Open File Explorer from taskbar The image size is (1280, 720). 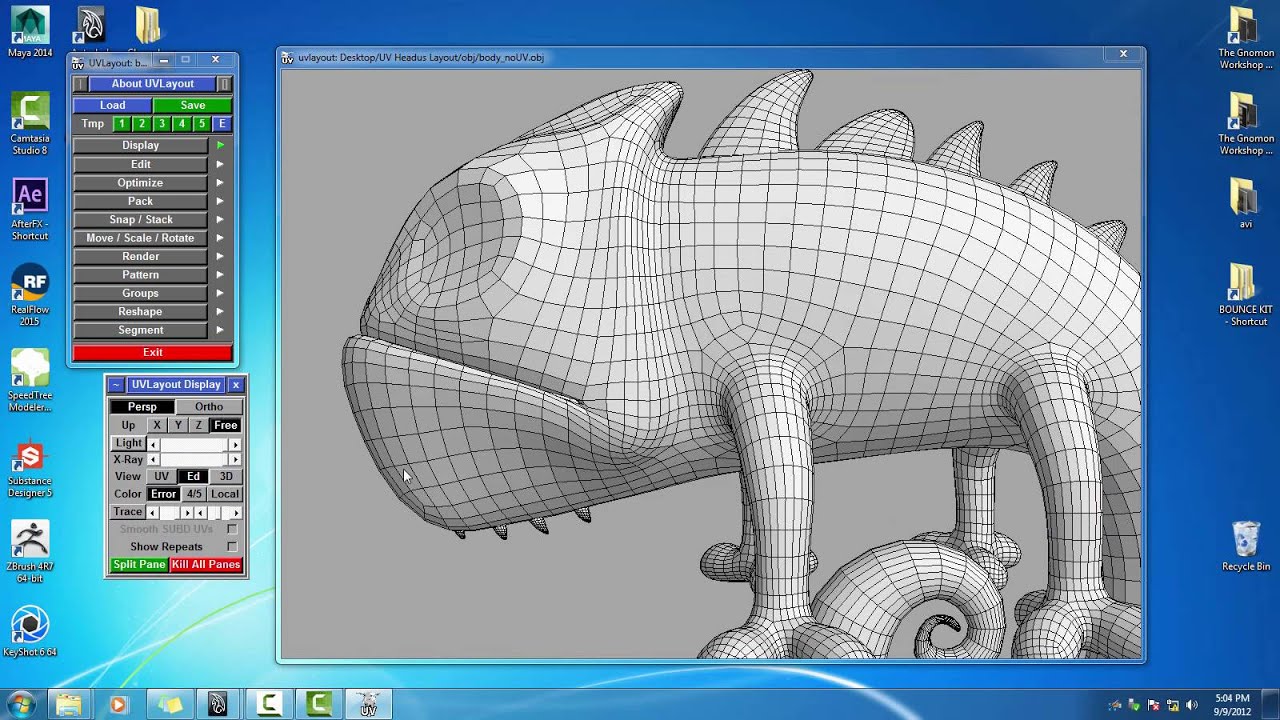(68, 705)
